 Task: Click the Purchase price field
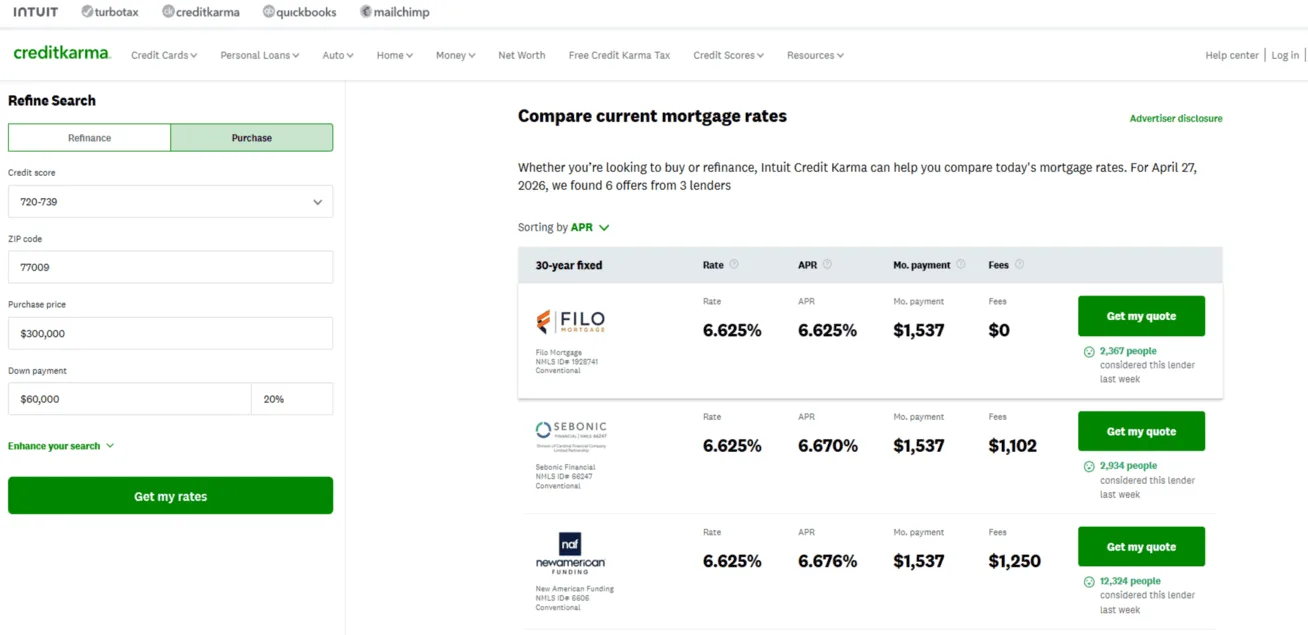click(170, 333)
